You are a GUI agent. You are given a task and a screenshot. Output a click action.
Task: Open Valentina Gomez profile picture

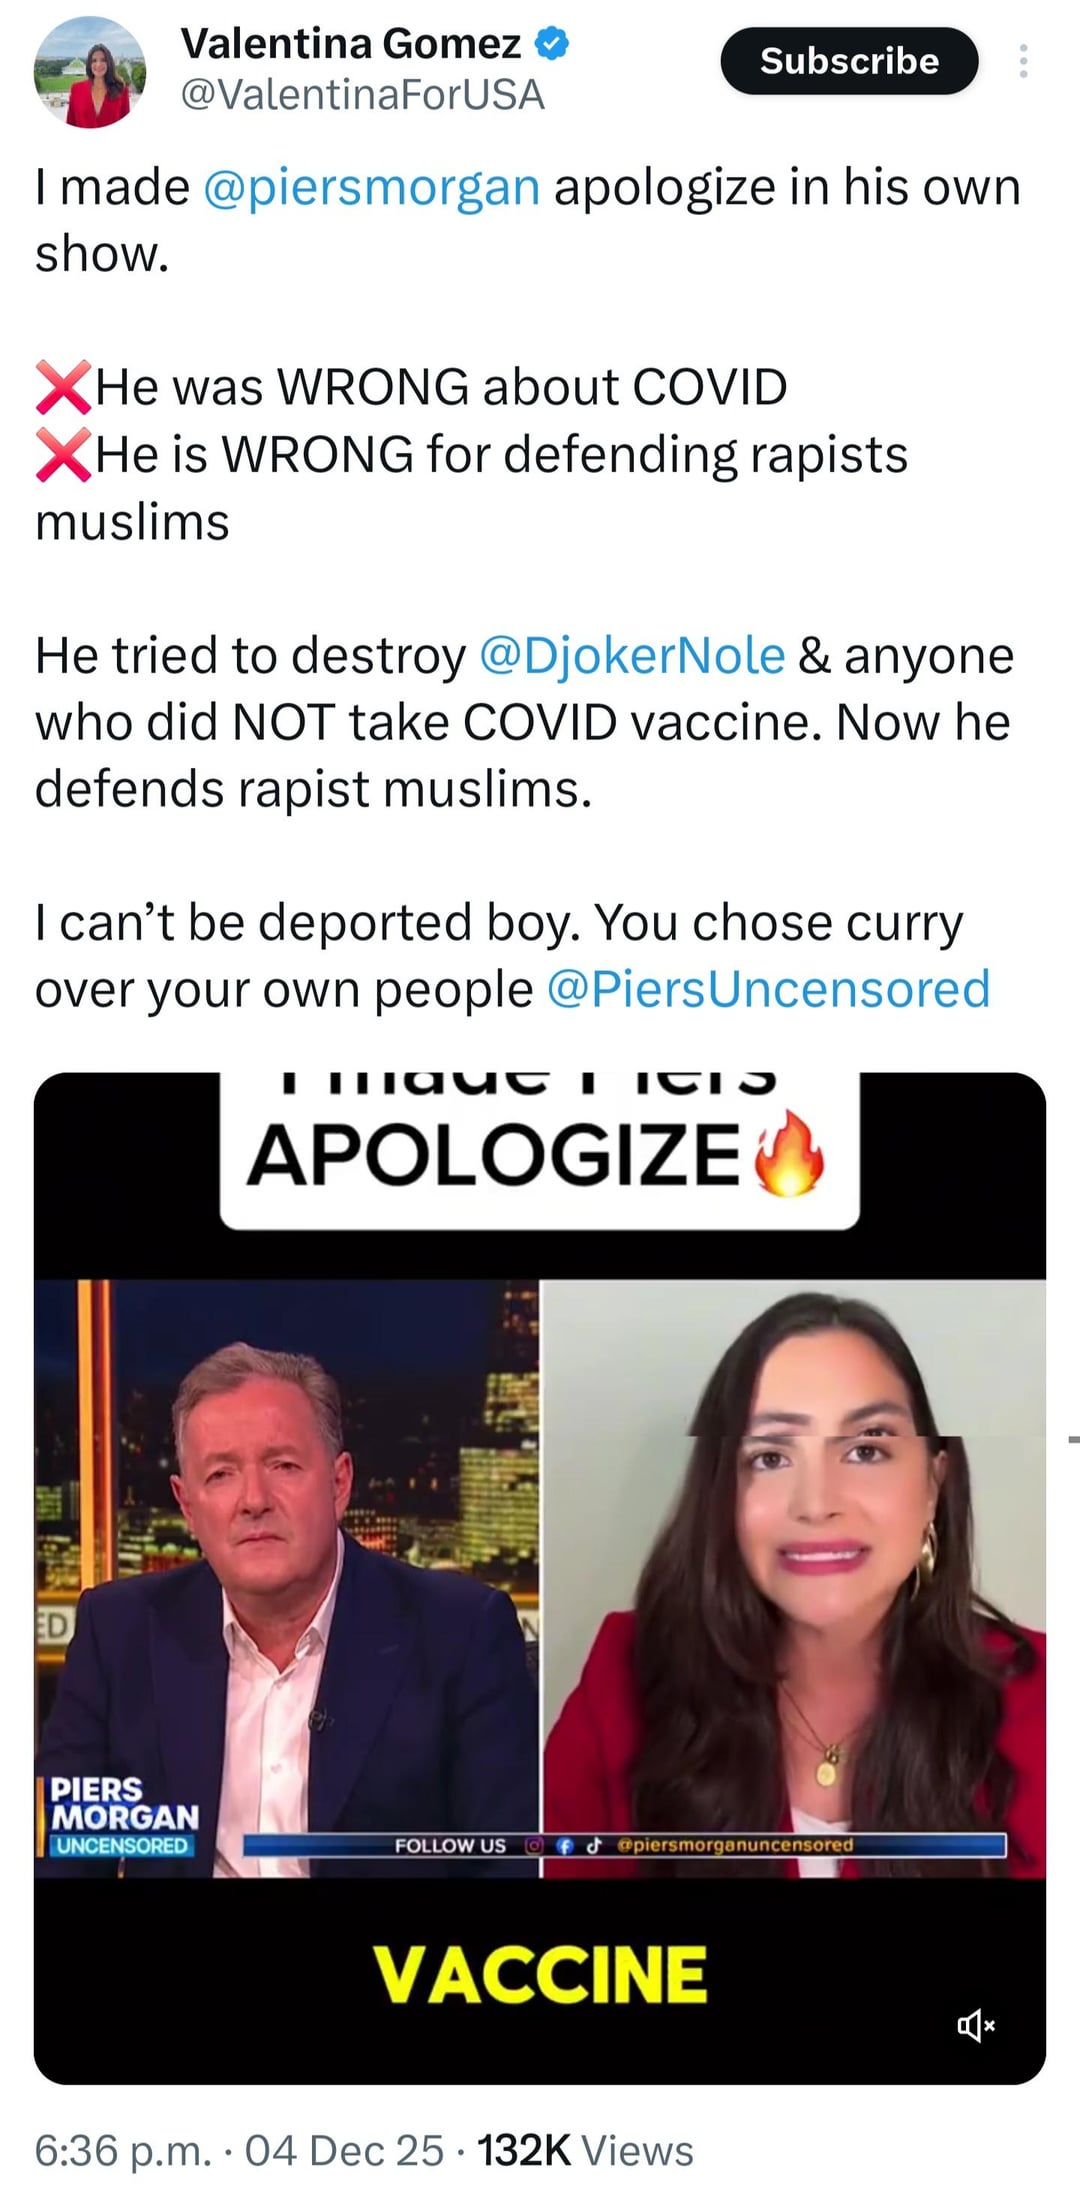coord(90,72)
